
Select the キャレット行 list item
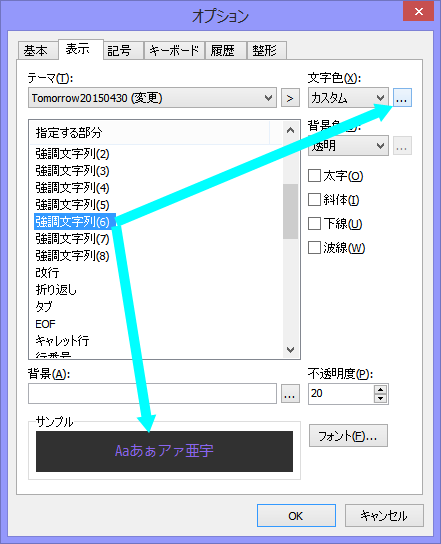tap(62, 341)
